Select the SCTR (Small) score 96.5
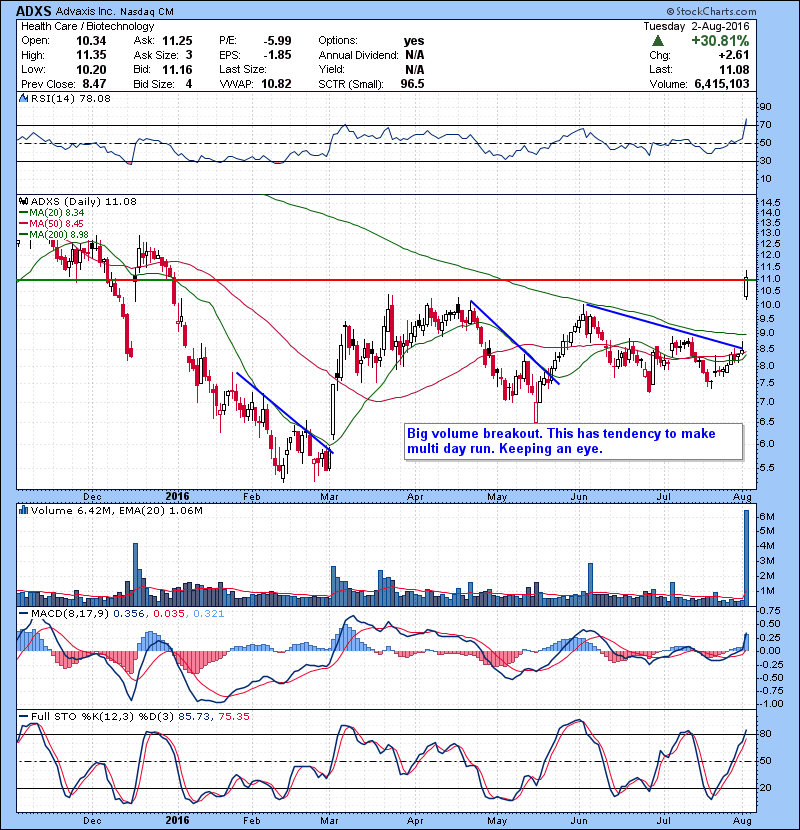The height and width of the screenshot is (830, 800). coord(412,84)
